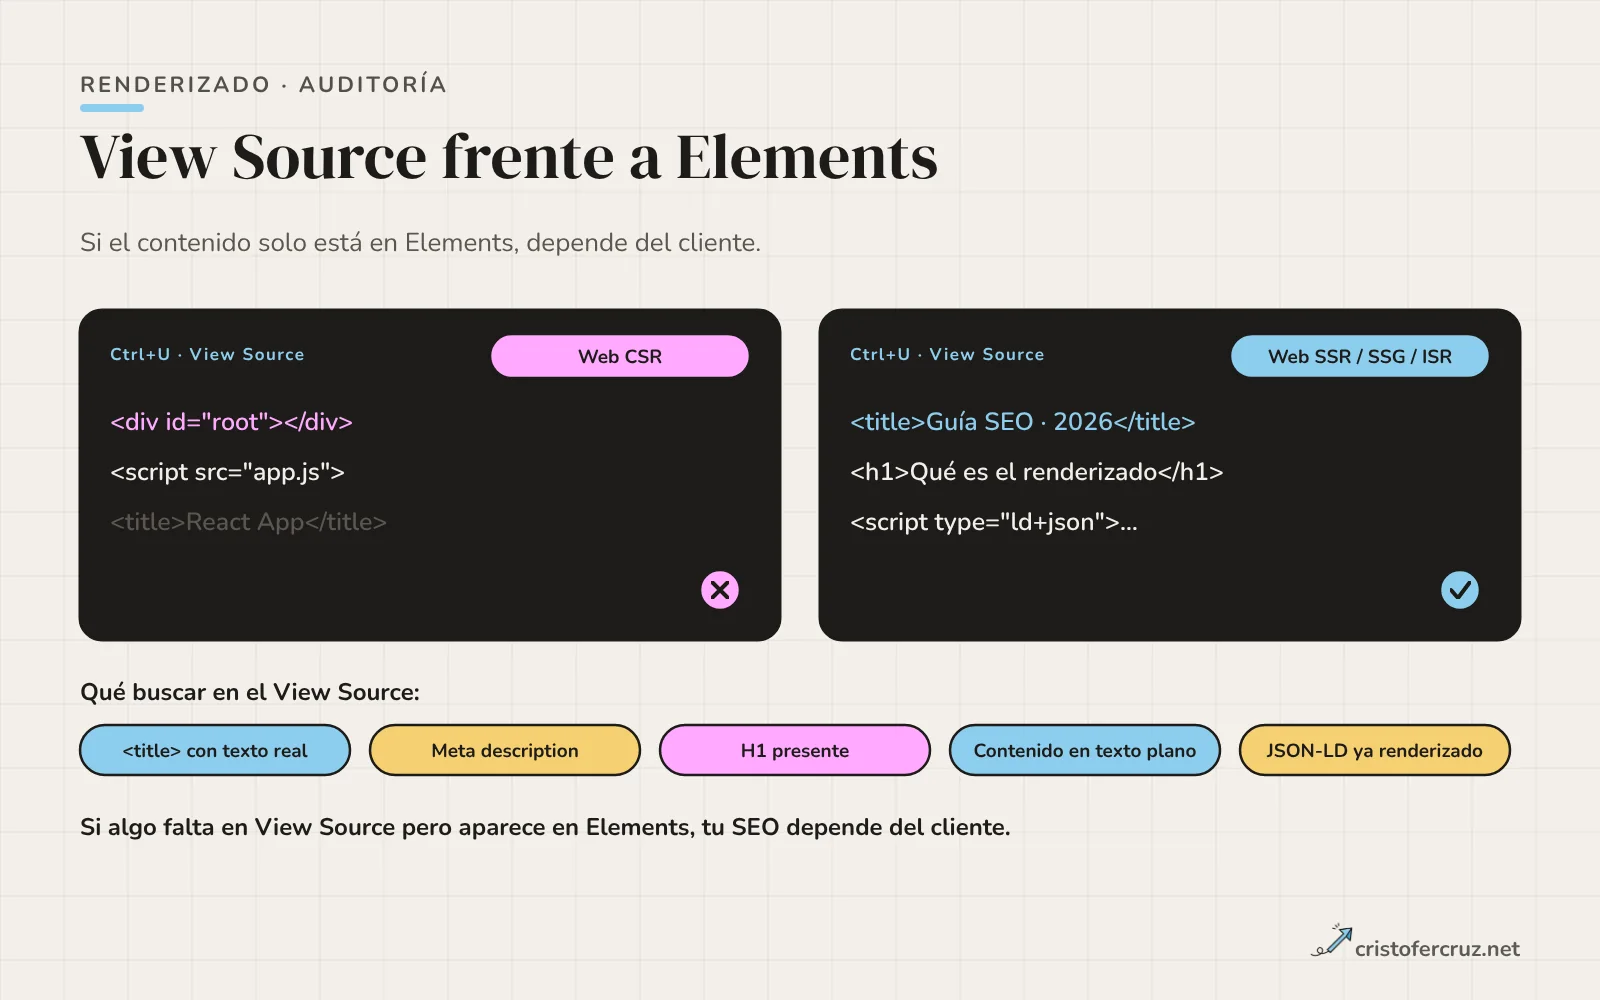The image size is (1600, 1000).
Task: Click the Ctrl+U label in the Web SSR card
Action: (947, 354)
